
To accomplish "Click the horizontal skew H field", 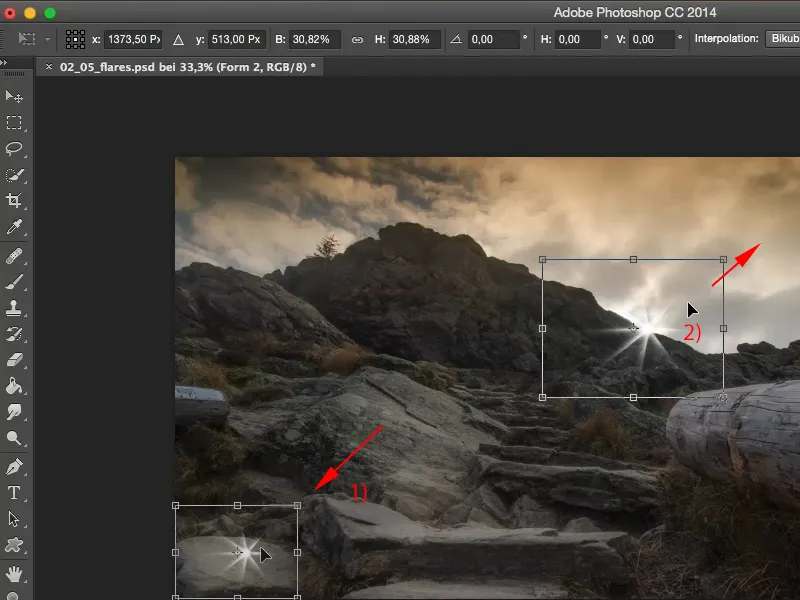I will coord(578,39).
